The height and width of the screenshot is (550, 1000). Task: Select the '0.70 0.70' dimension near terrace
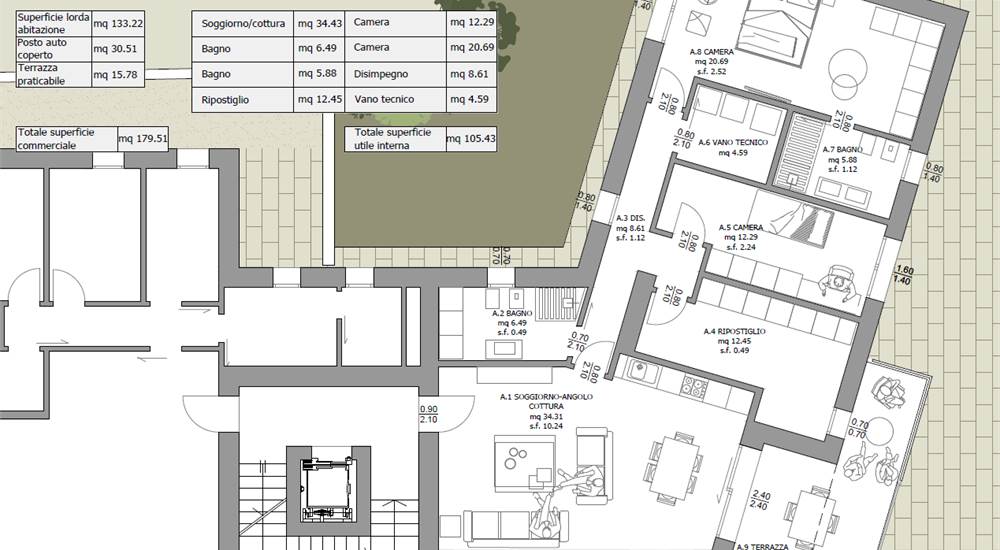pos(860,429)
